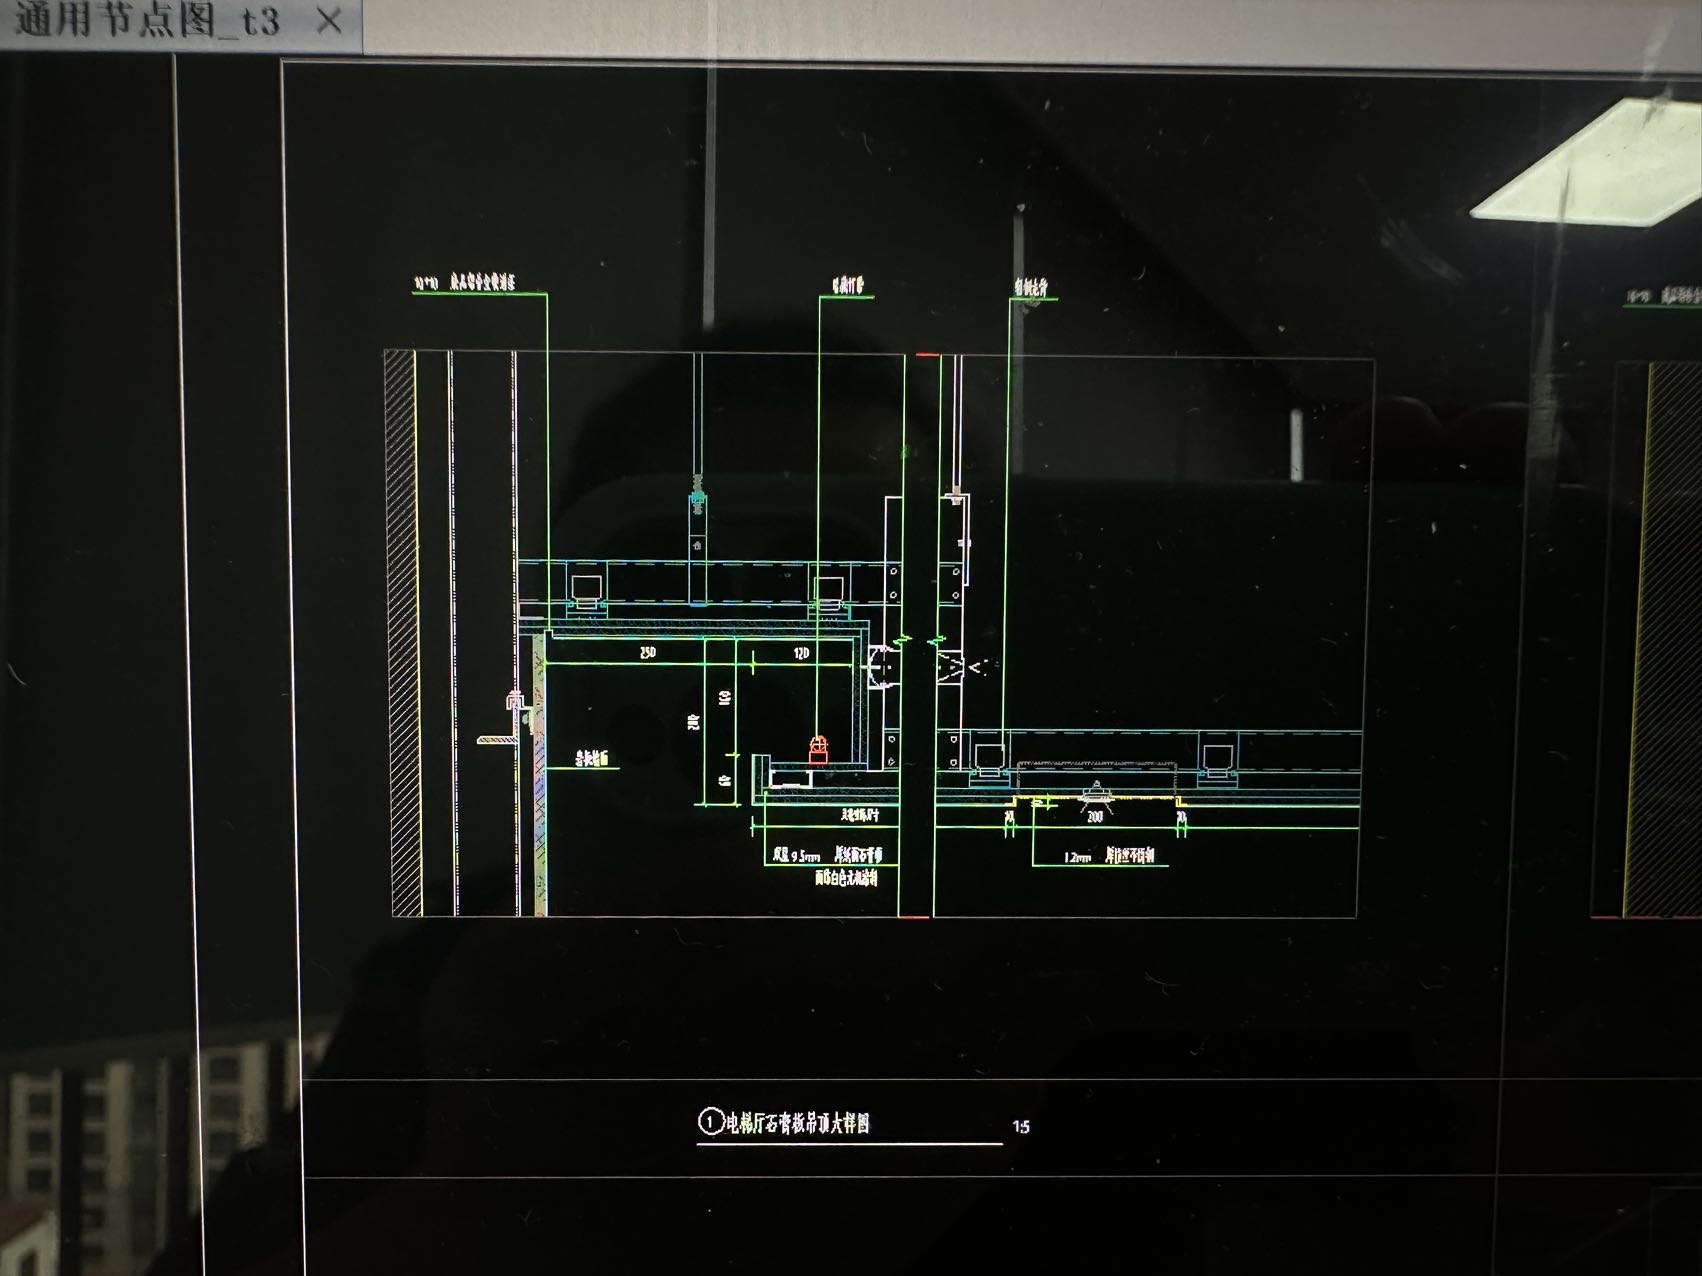Select the 120 horizontal dimension text
The width and height of the screenshot is (1702, 1276).
pos(801,653)
